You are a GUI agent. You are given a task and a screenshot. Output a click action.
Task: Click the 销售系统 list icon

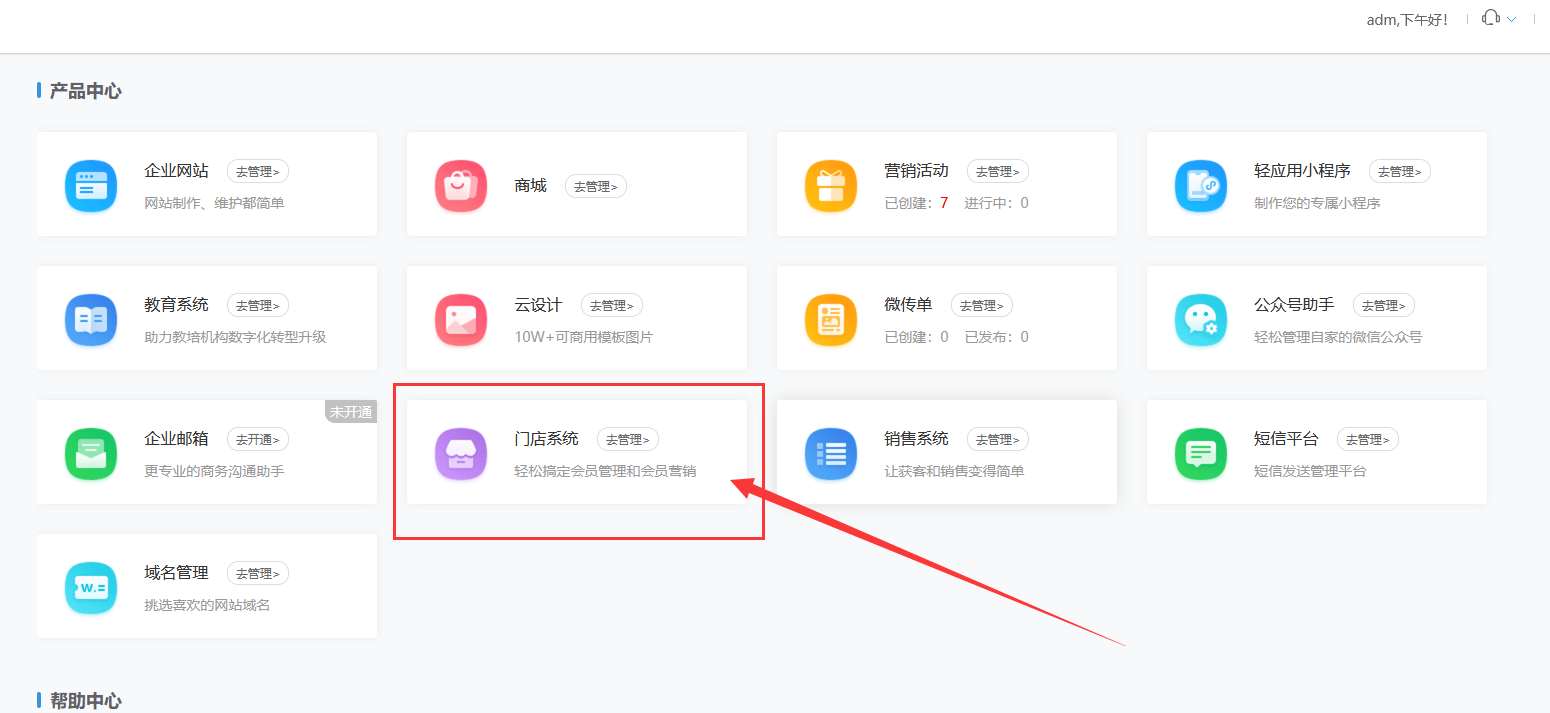(831, 453)
